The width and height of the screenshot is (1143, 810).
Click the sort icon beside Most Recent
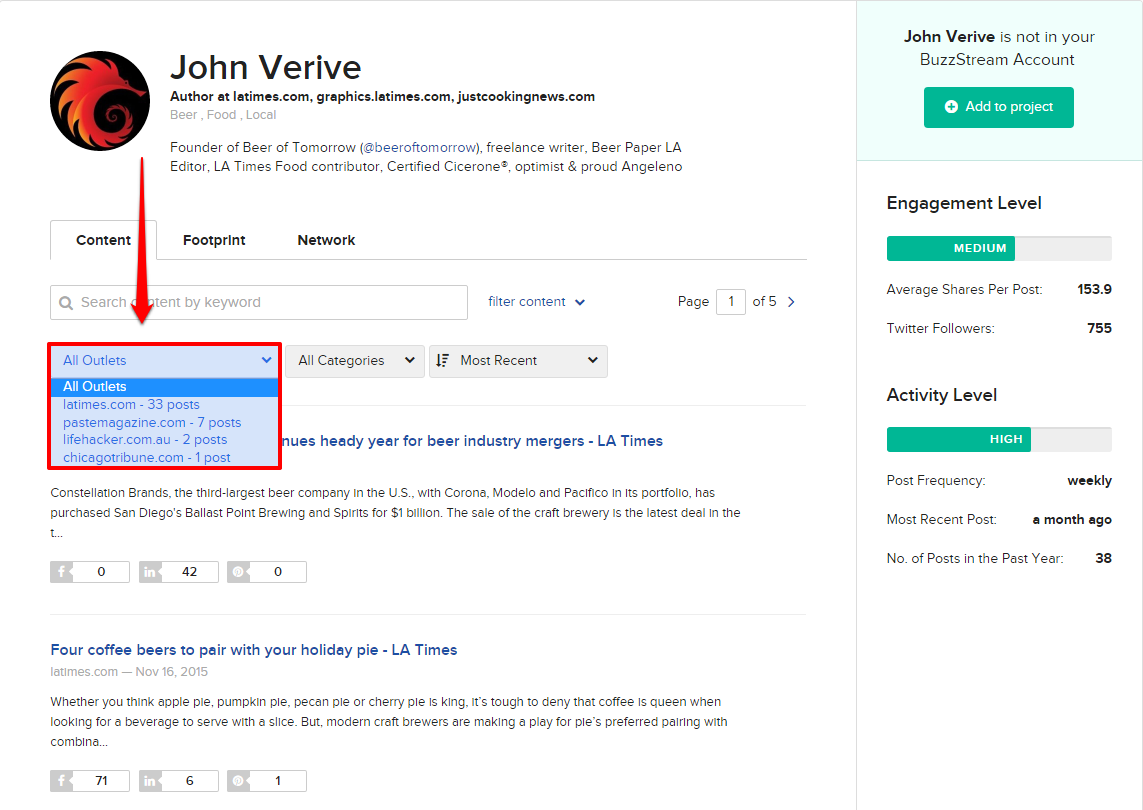[x=446, y=361]
